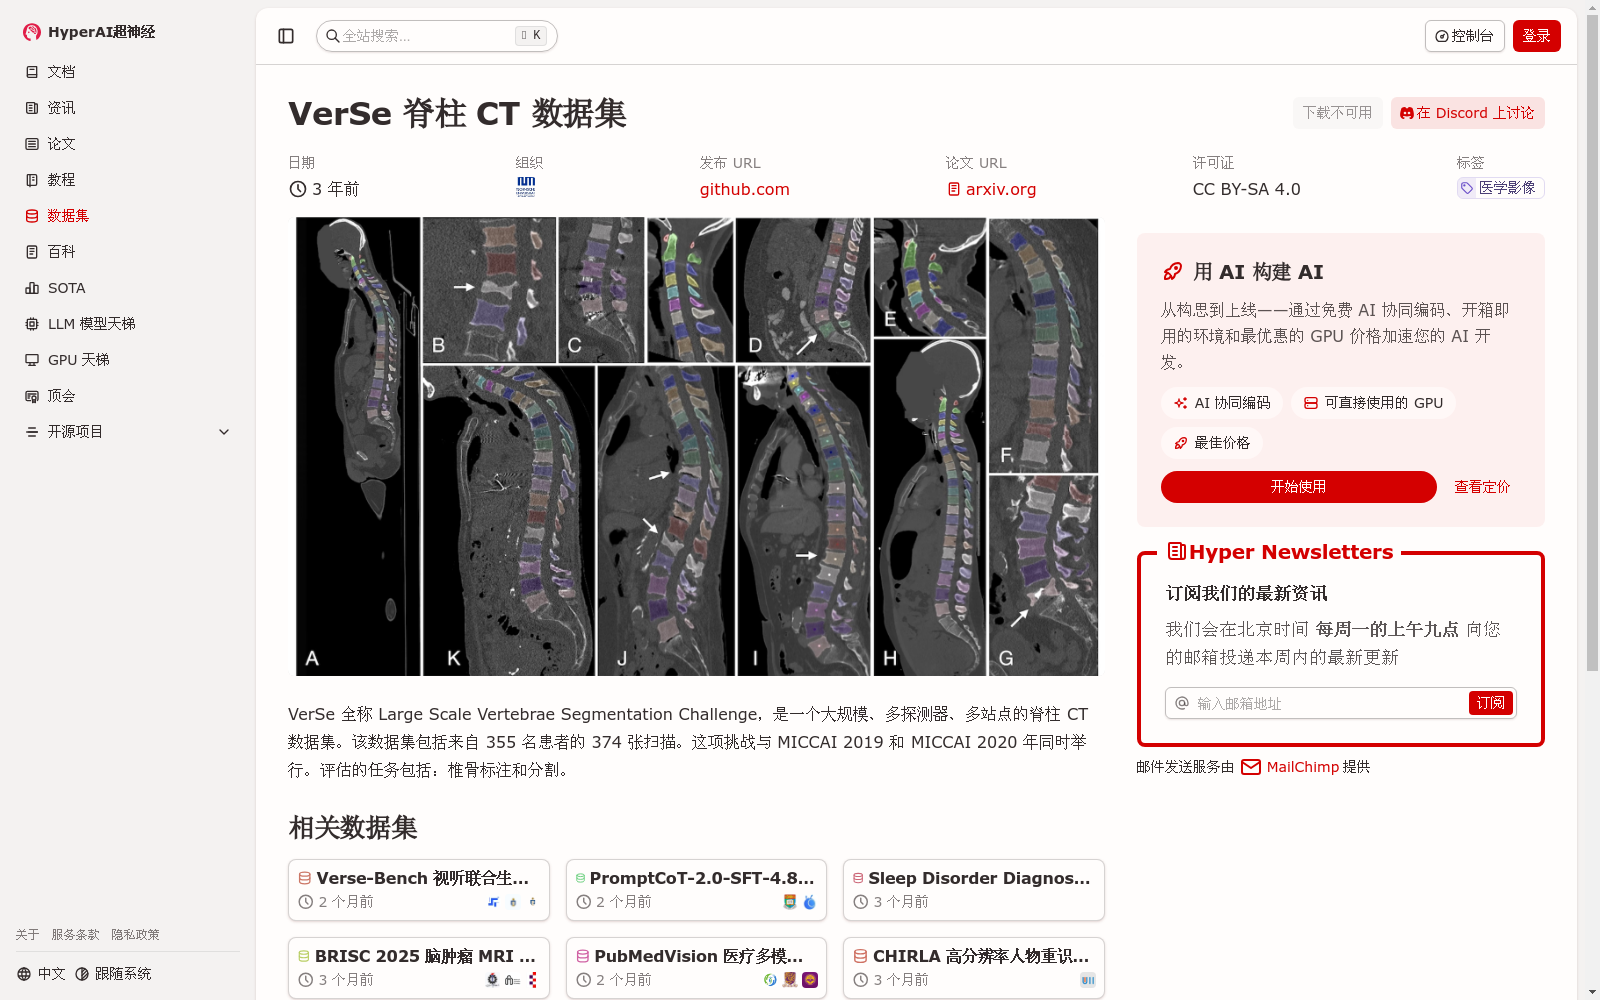
Task: Click the 开源项目 list icon
Action: (x=32, y=432)
